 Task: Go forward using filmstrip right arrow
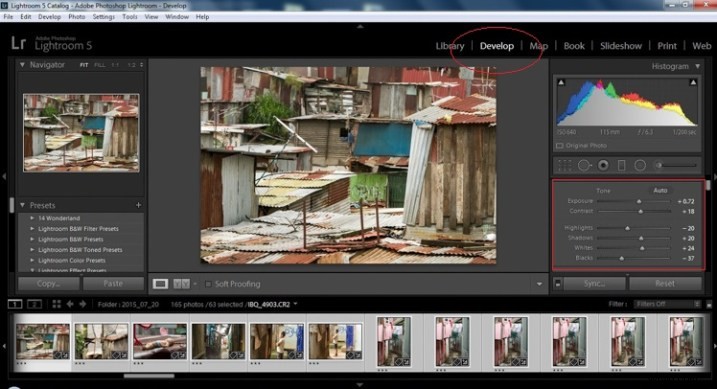pos(83,304)
